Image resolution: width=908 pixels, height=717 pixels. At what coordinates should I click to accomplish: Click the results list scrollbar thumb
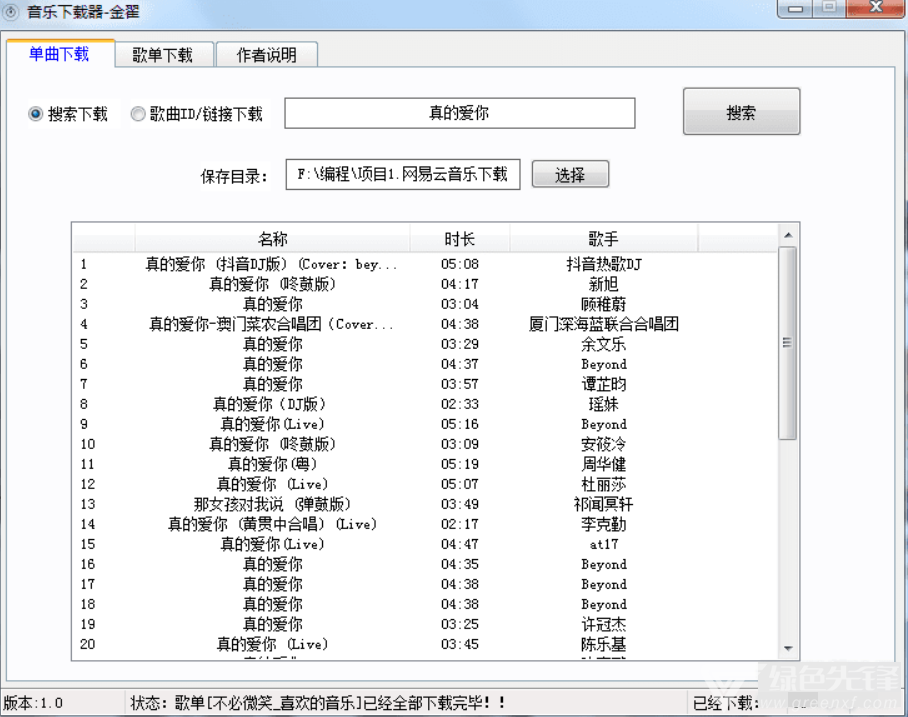(x=788, y=343)
